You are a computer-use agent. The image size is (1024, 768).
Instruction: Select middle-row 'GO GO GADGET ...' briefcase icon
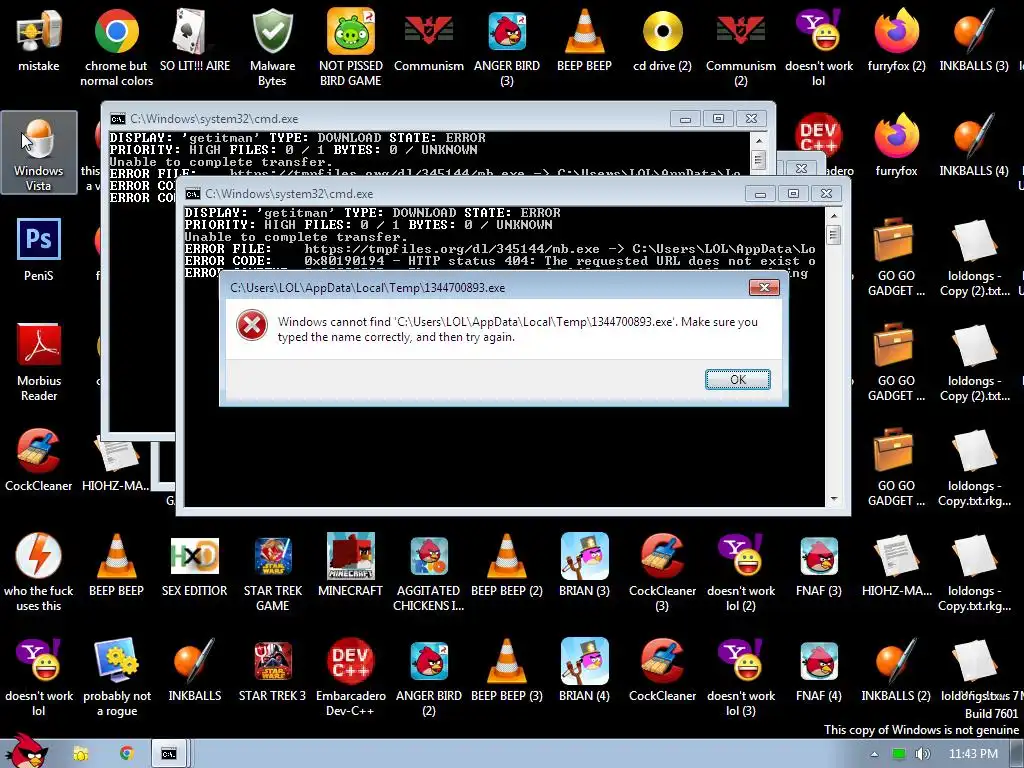click(x=896, y=362)
